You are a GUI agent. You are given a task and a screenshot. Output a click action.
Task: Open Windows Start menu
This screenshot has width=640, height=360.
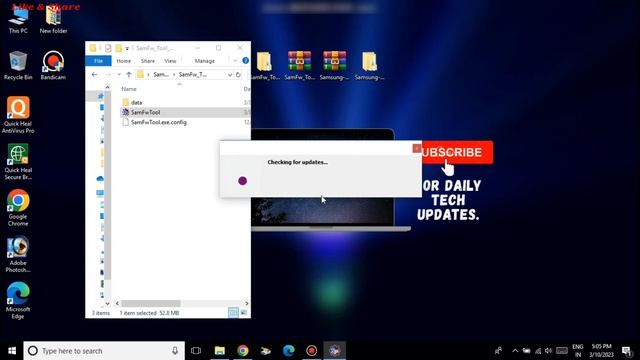click(12, 351)
